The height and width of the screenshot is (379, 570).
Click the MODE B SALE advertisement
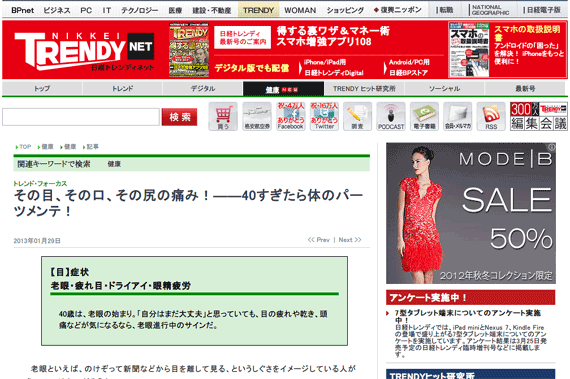tap(471, 213)
